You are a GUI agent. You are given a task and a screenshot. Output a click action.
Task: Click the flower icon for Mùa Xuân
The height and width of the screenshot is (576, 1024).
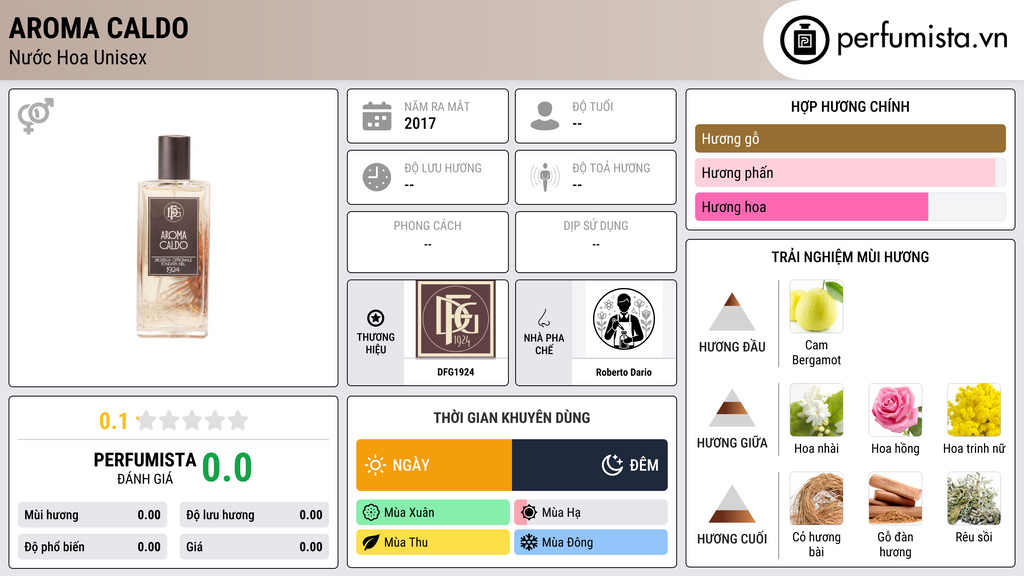[371, 513]
